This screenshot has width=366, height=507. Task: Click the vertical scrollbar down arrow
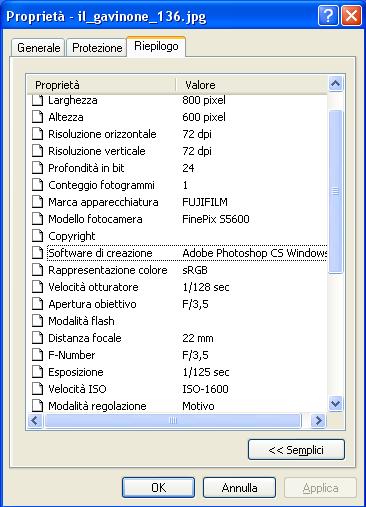point(335,404)
